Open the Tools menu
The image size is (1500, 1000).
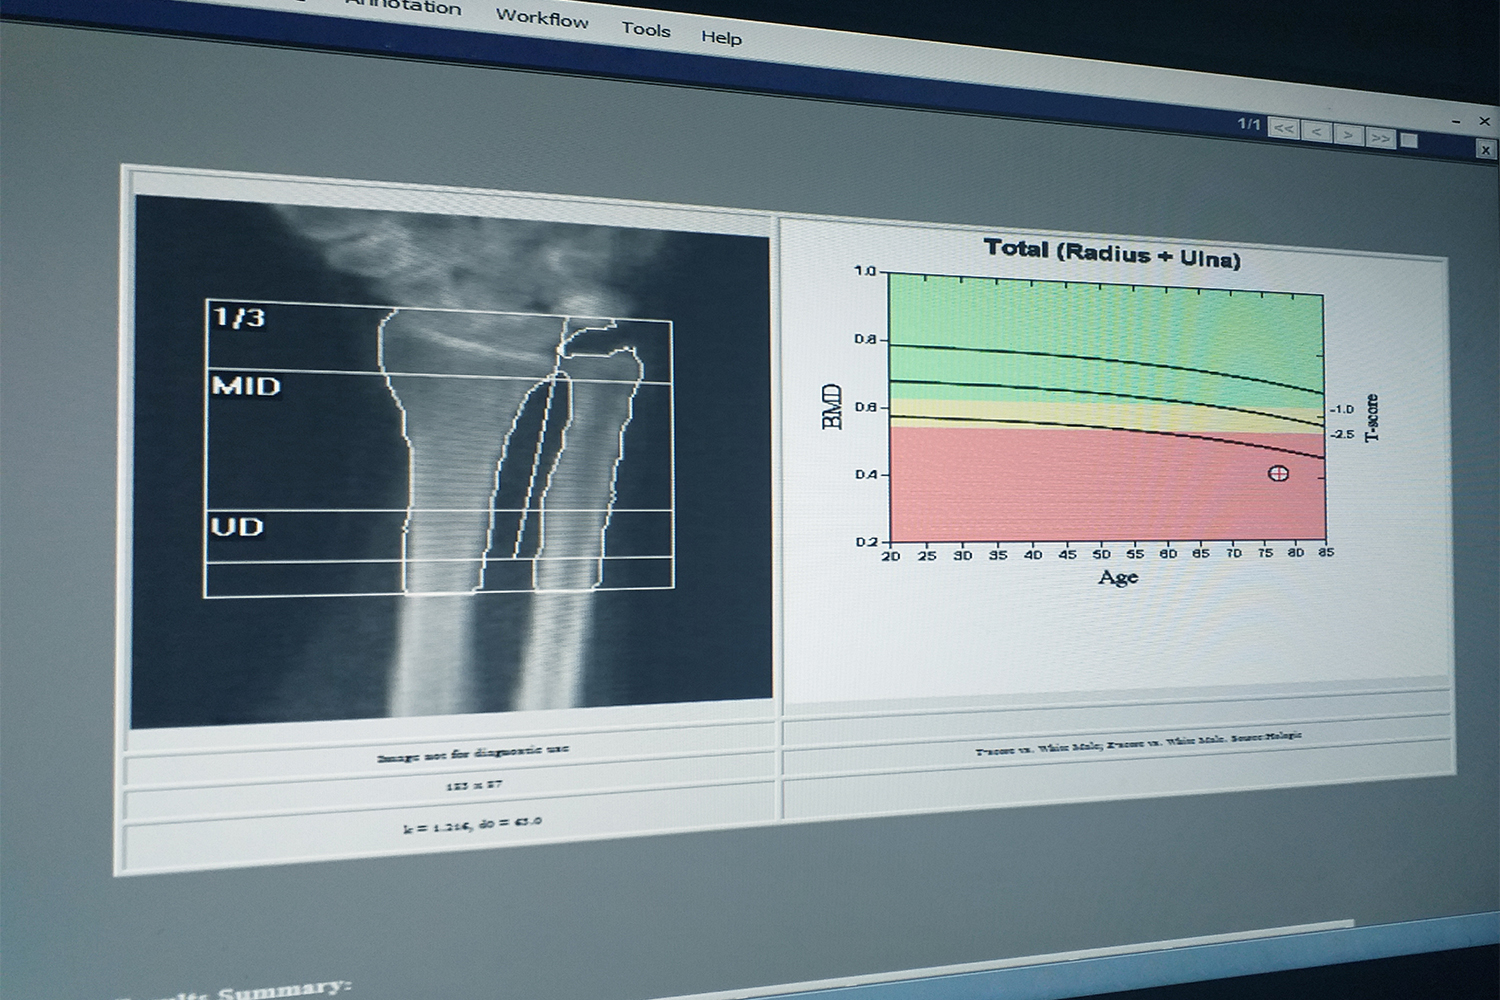(x=646, y=30)
